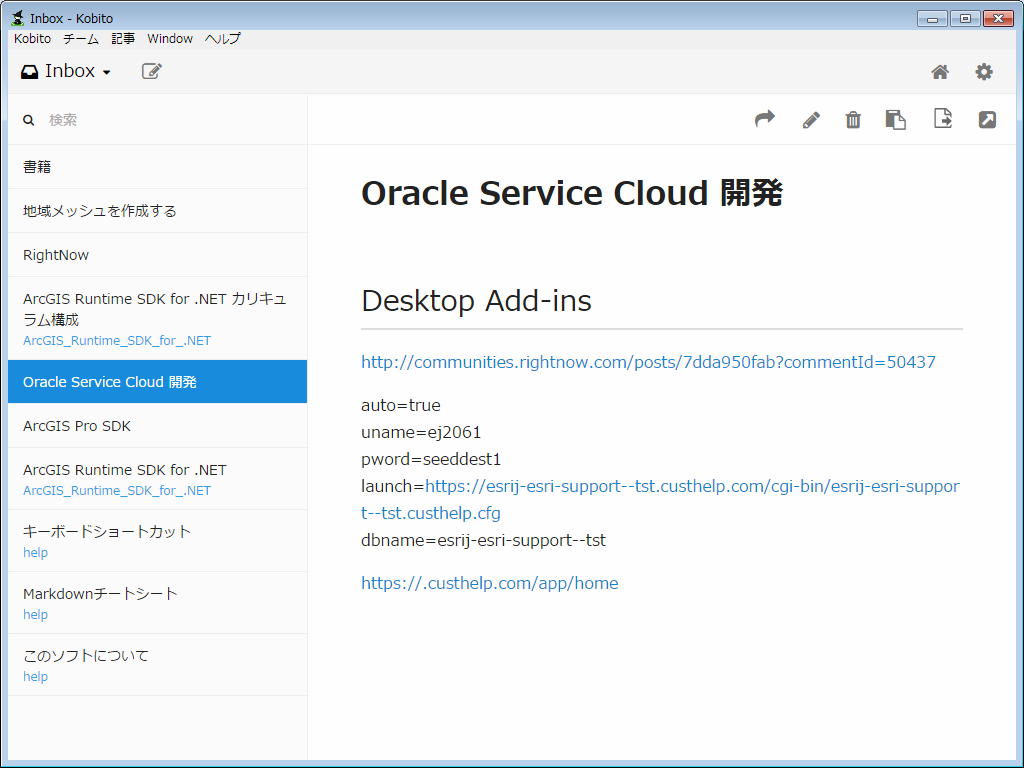Click help tag under このソフトについて
This screenshot has height=768, width=1024.
35,677
